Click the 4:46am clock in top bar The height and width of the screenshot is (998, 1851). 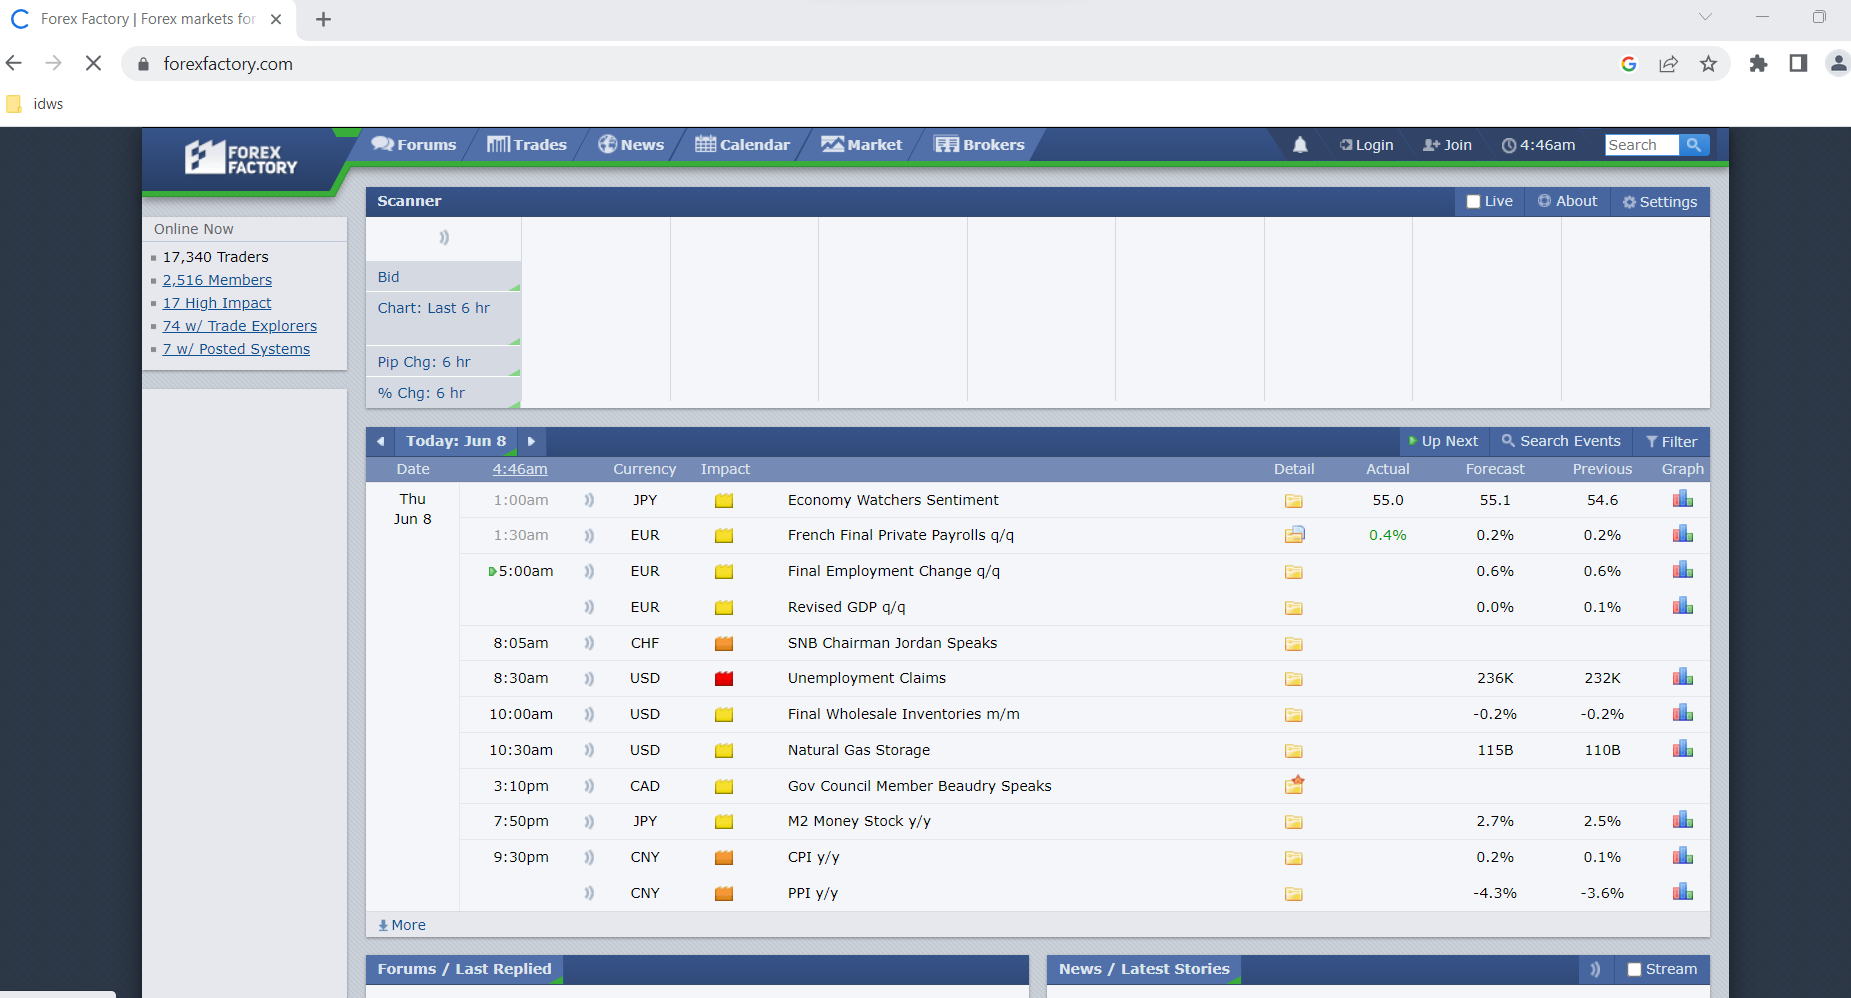pyautogui.click(x=1538, y=145)
